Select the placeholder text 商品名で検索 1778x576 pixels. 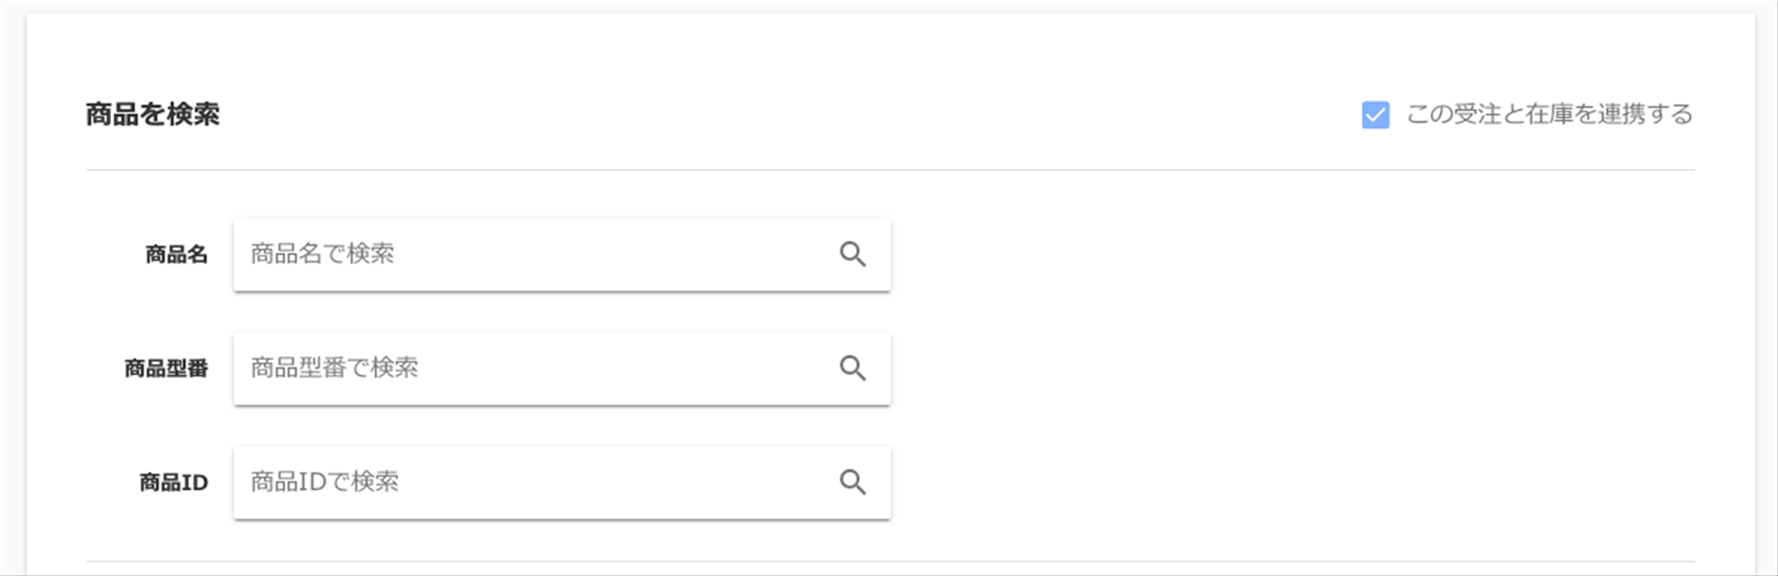click(322, 254)
